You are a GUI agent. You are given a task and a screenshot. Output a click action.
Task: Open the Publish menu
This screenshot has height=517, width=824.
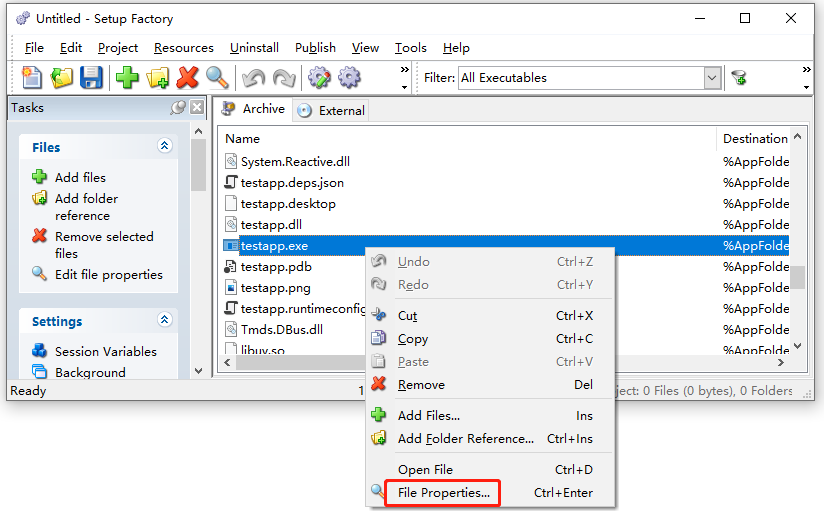315,48
